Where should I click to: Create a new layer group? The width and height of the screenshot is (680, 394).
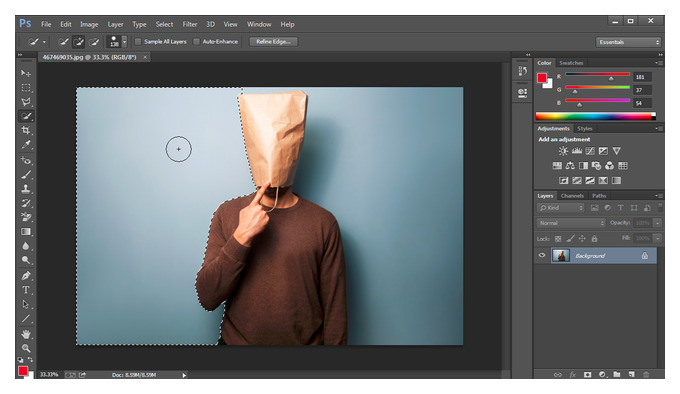point(617,374)
